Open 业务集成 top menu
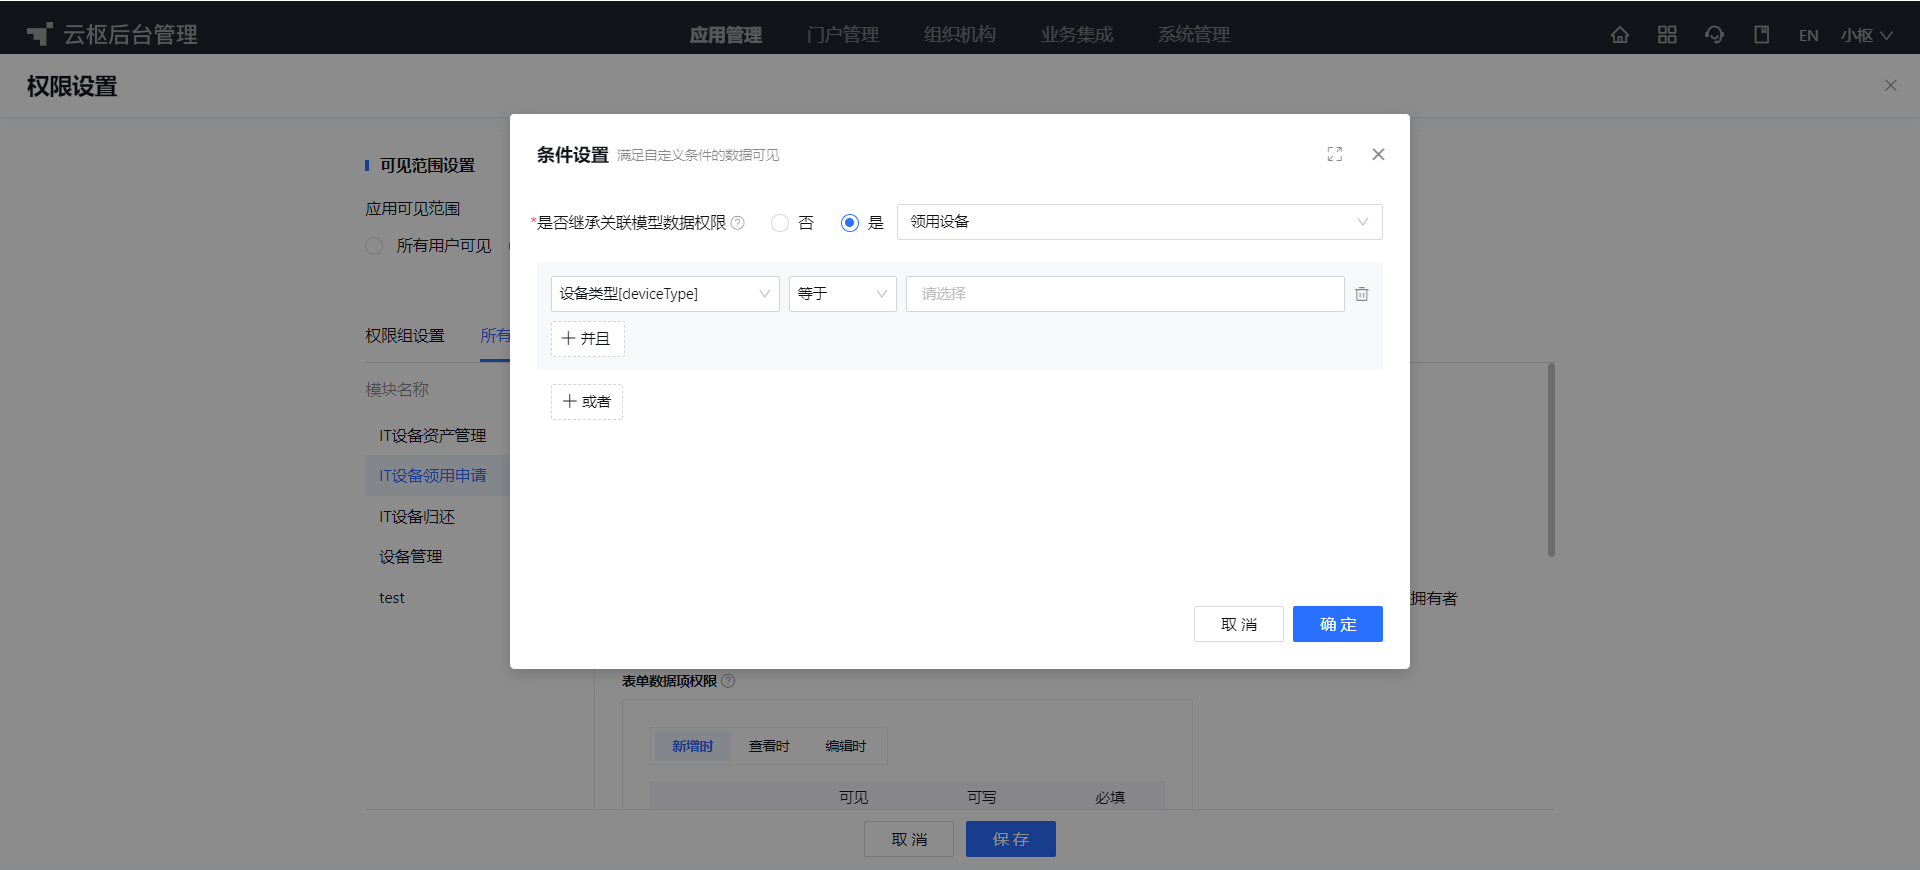 point(1077,35)
